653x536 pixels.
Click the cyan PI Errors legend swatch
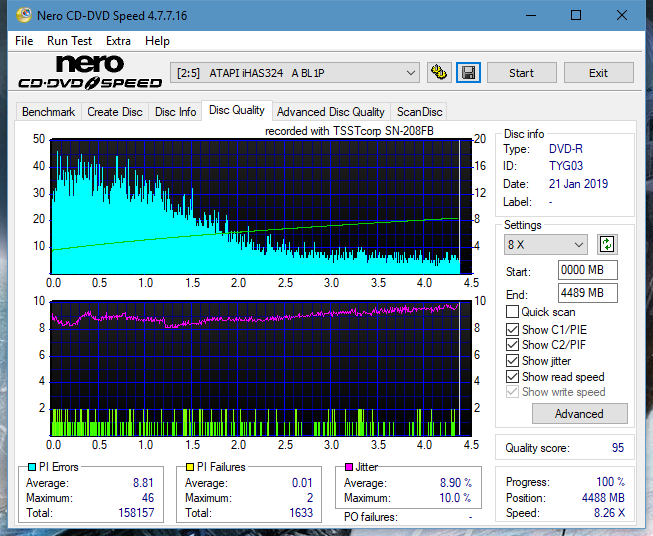tap(32, 467)
